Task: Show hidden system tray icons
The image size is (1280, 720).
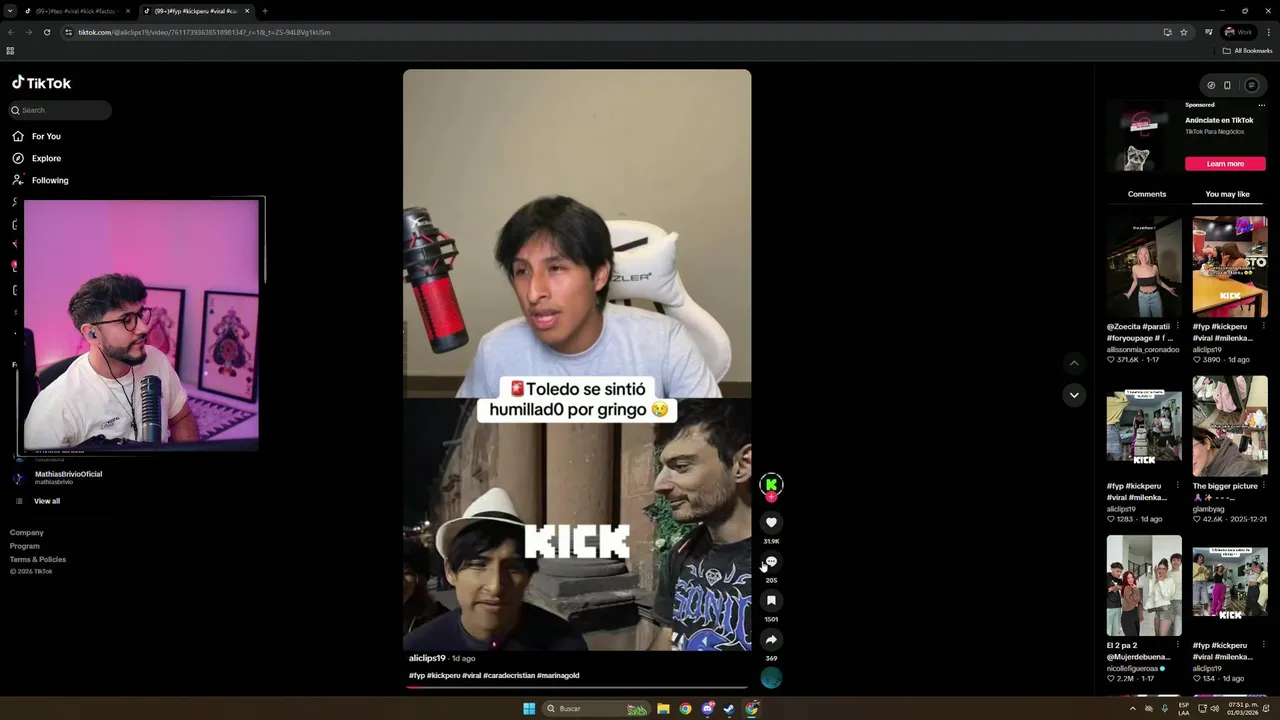Action: point(1133,709)
